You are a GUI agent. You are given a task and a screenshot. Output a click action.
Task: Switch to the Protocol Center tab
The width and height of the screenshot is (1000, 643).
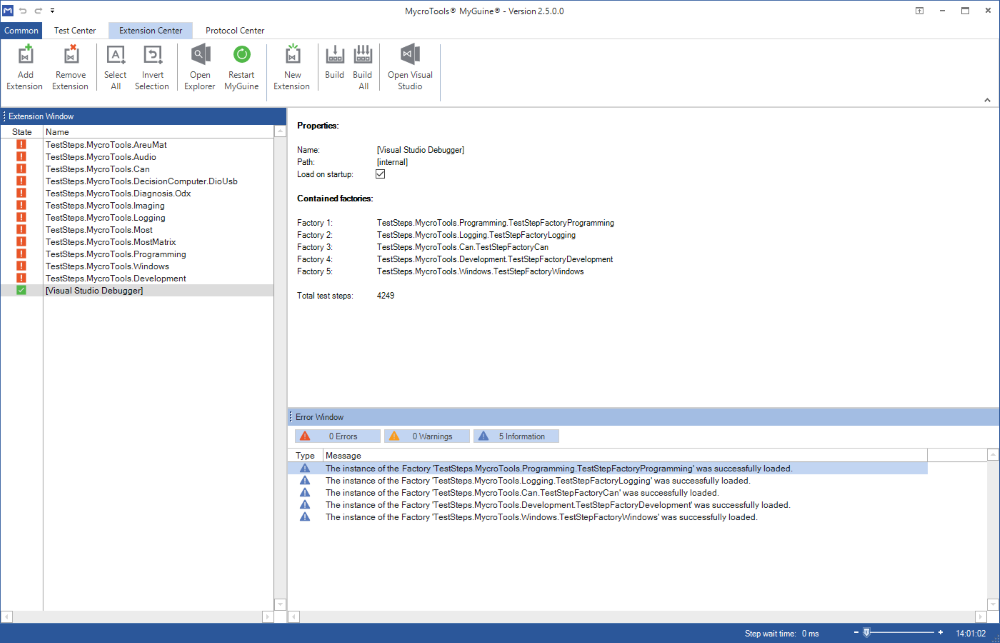(235, 30)
